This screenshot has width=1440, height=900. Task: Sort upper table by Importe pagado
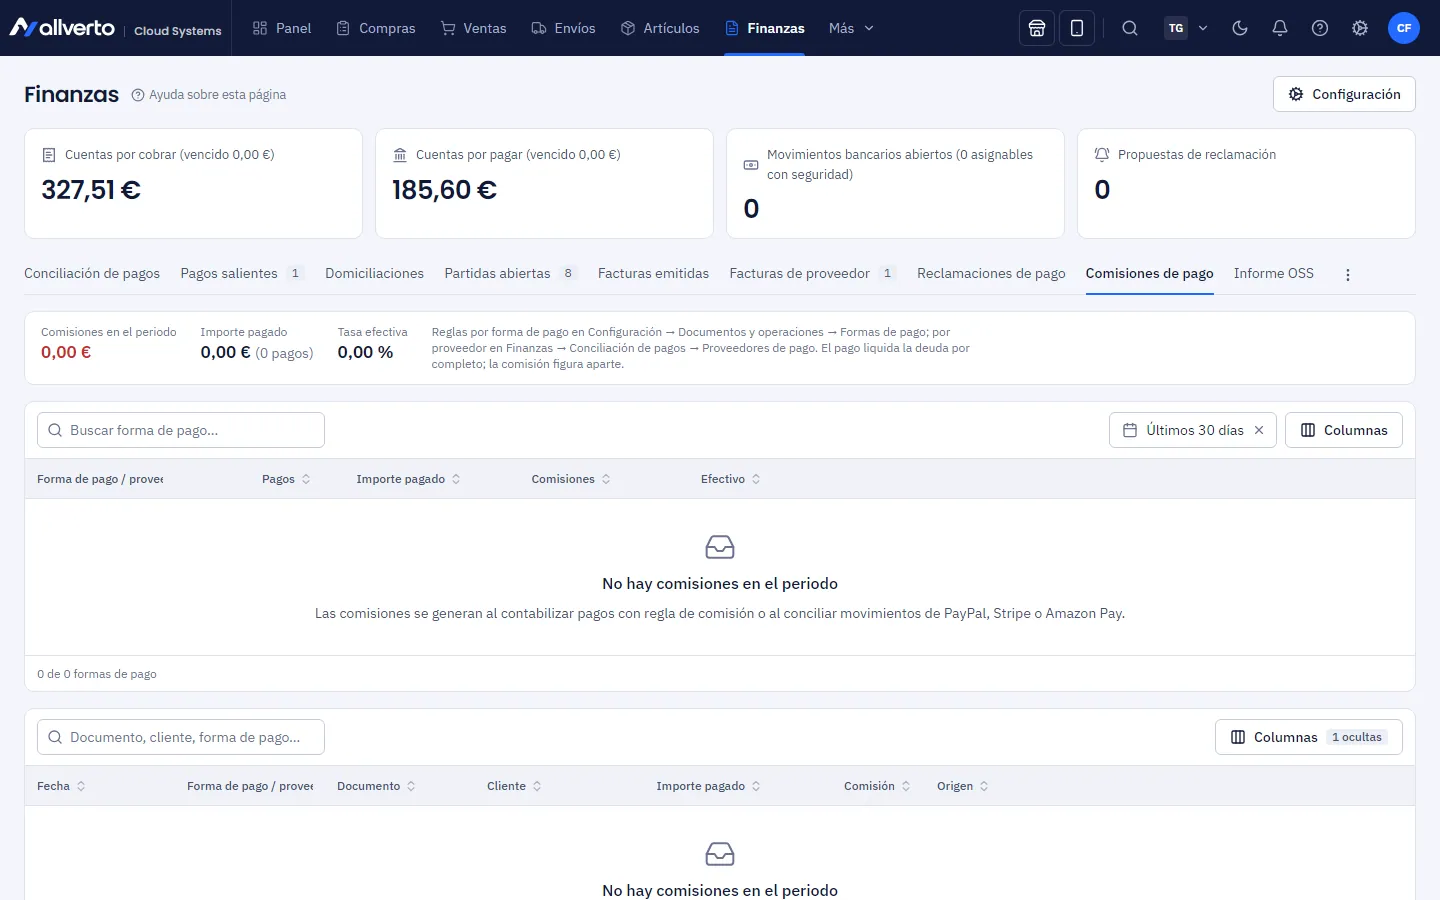tap(408, 479)
